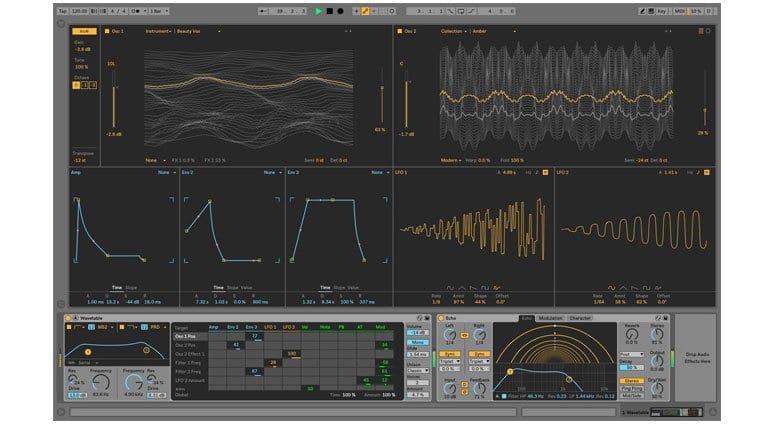This screenshot has height=425, width=770.
Task: Toggle the automation arm icon in transport
Action: coord(365,11)
